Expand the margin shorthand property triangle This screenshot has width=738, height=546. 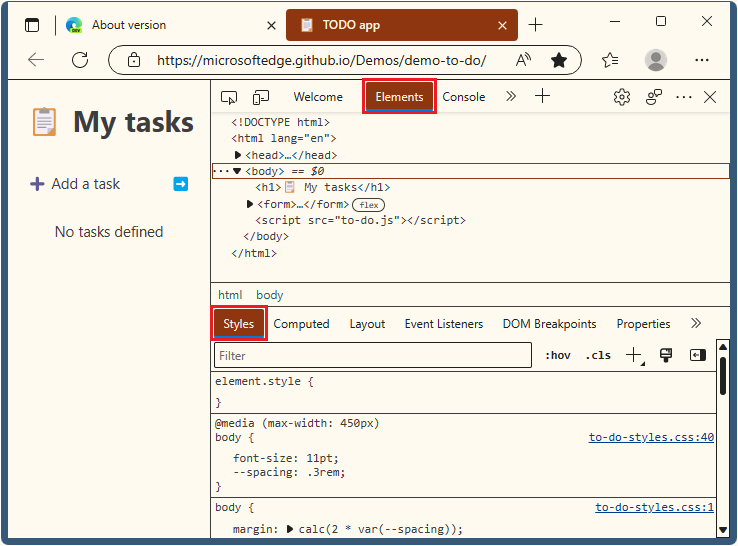[290, 529]
